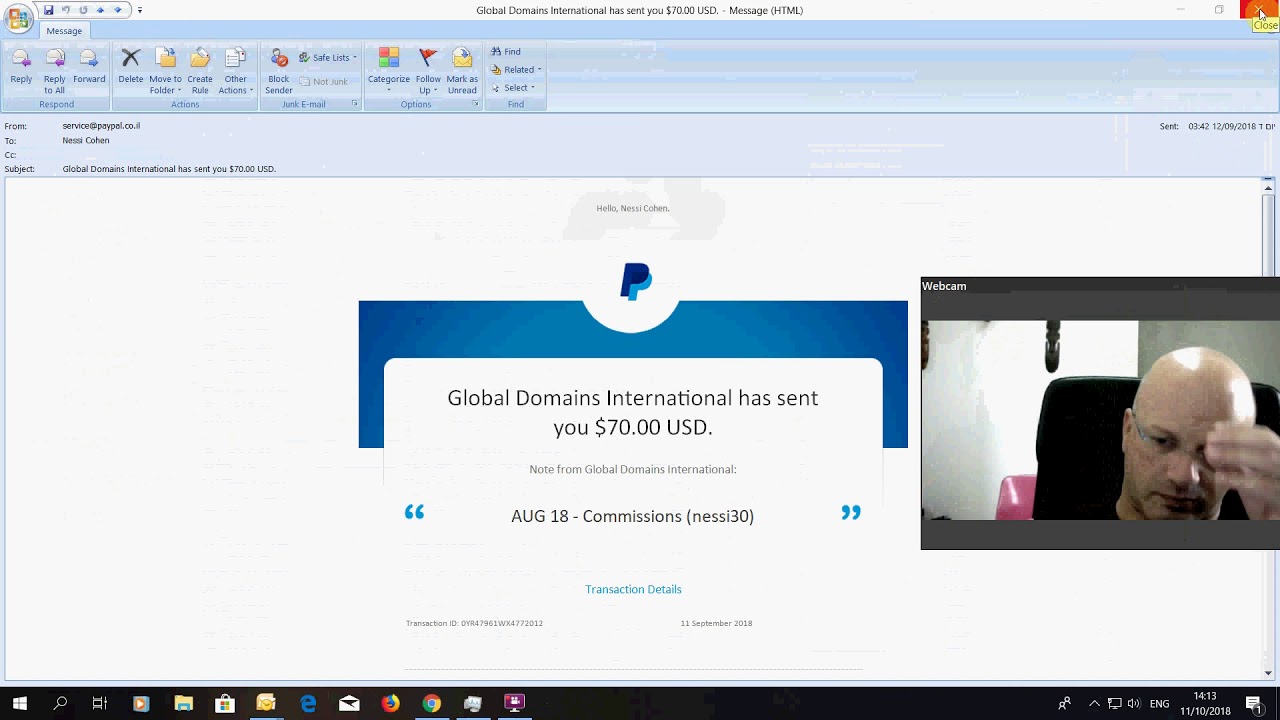Click the Webcam video preview

1100,420
